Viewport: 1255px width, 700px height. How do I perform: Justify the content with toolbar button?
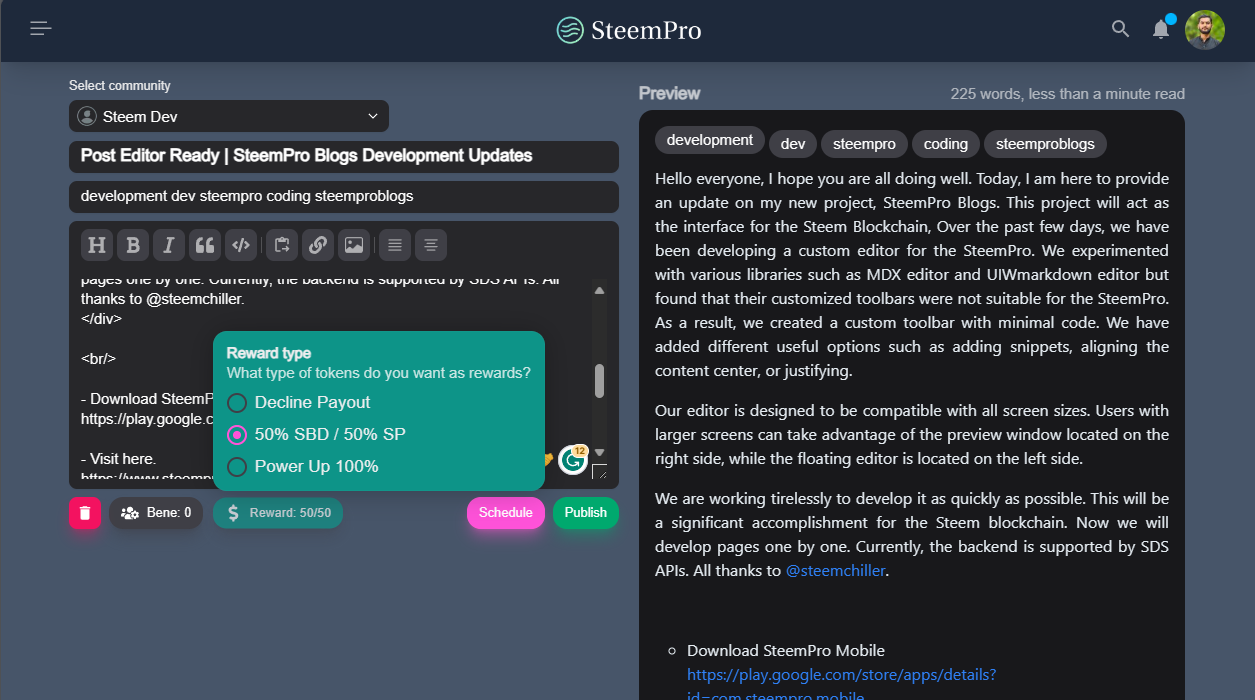point(396,245)
